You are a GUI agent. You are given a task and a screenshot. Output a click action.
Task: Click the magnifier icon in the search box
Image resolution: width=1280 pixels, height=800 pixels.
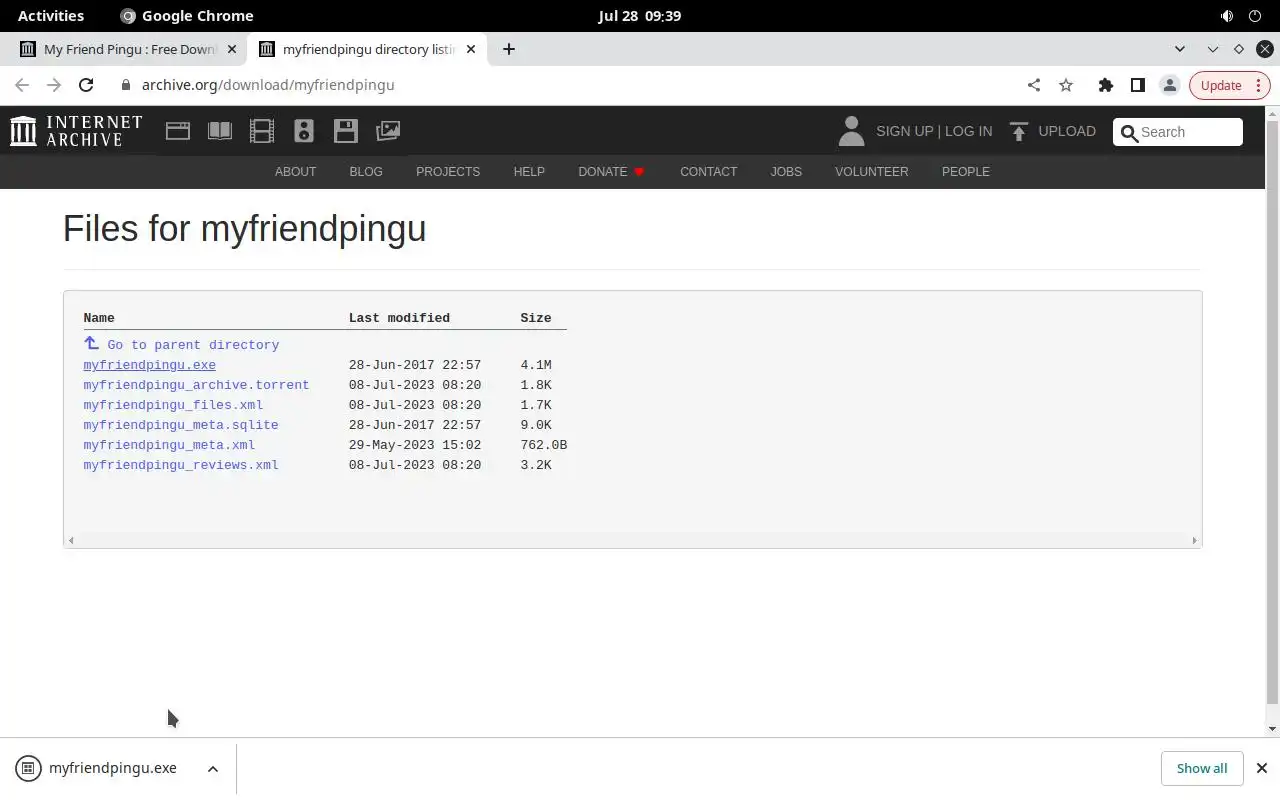click(1130, 132)
